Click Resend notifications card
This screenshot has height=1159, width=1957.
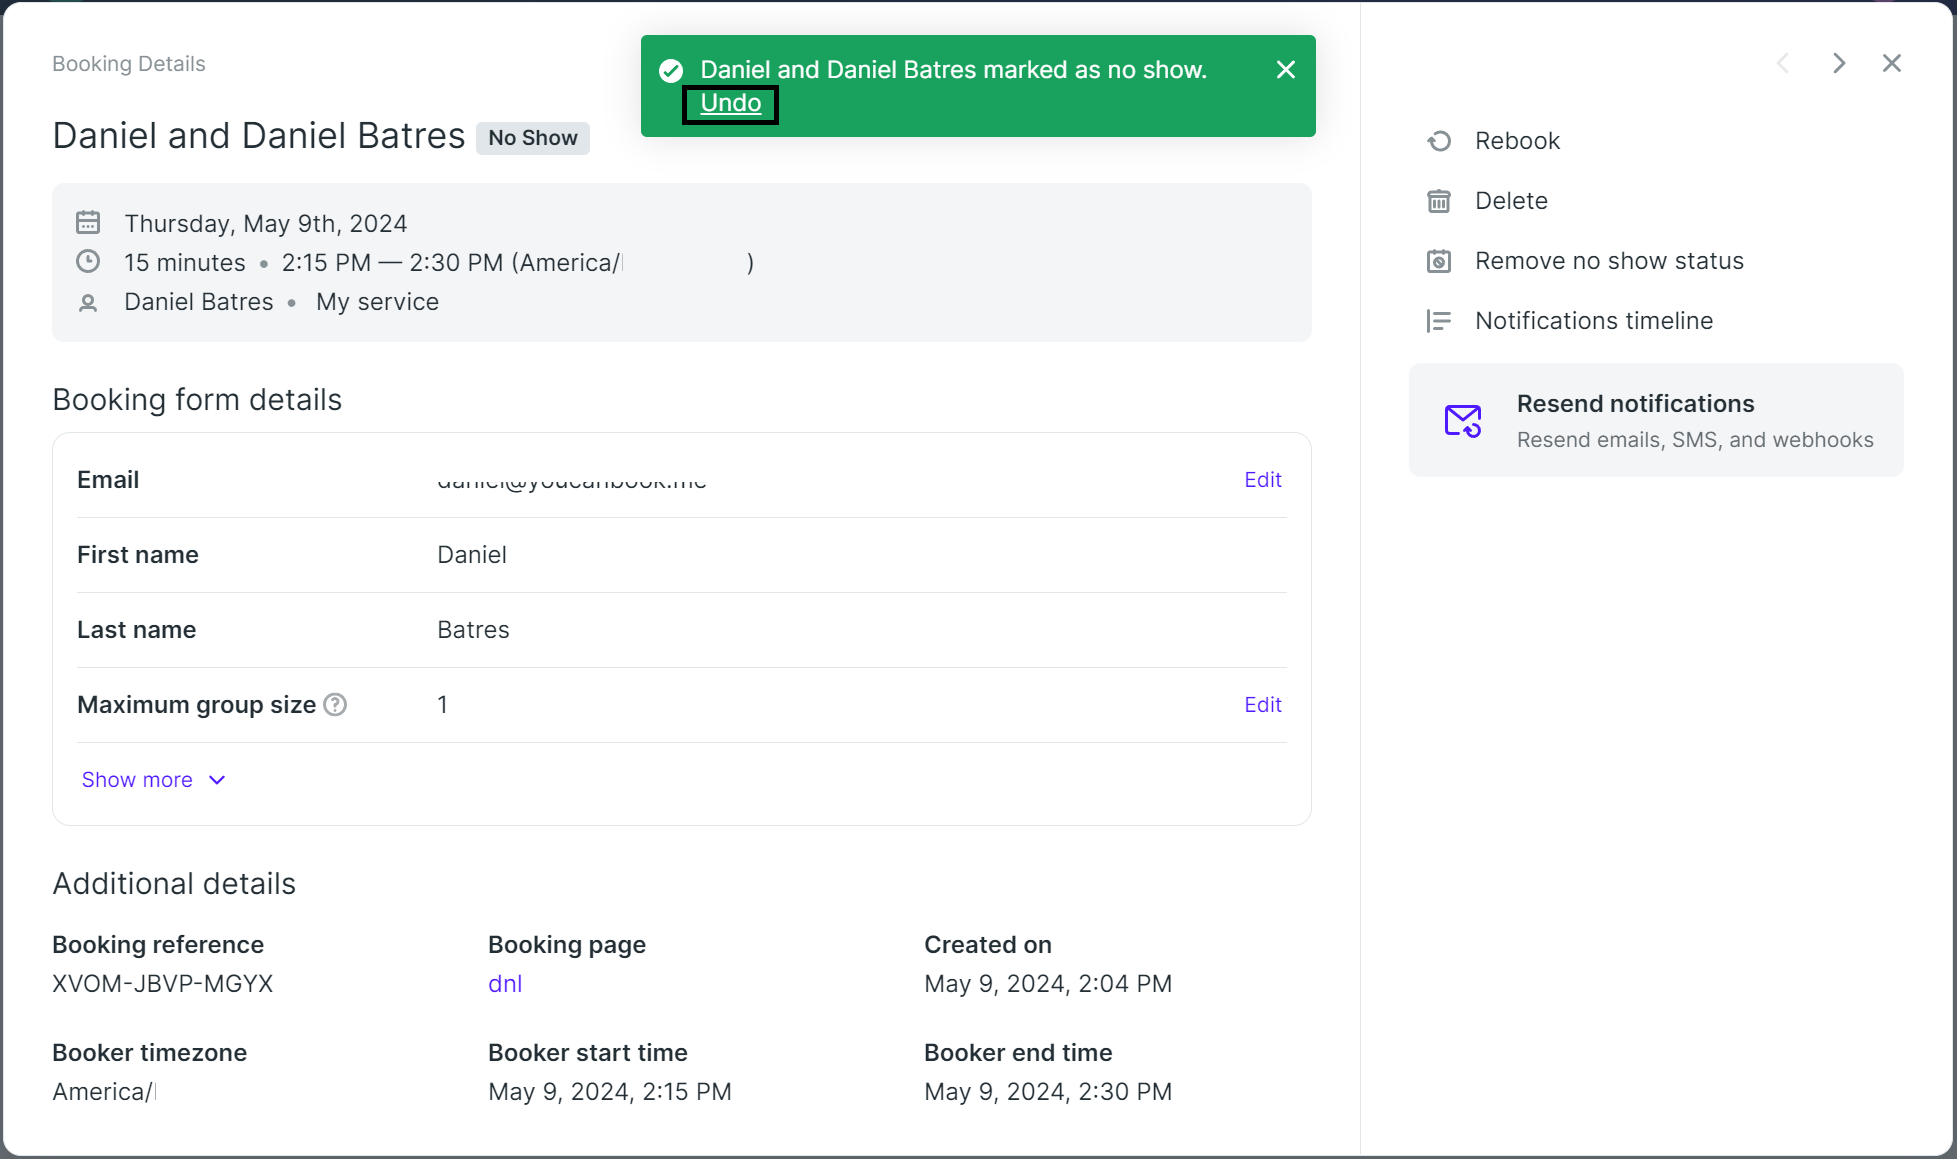click(1655, 420)
